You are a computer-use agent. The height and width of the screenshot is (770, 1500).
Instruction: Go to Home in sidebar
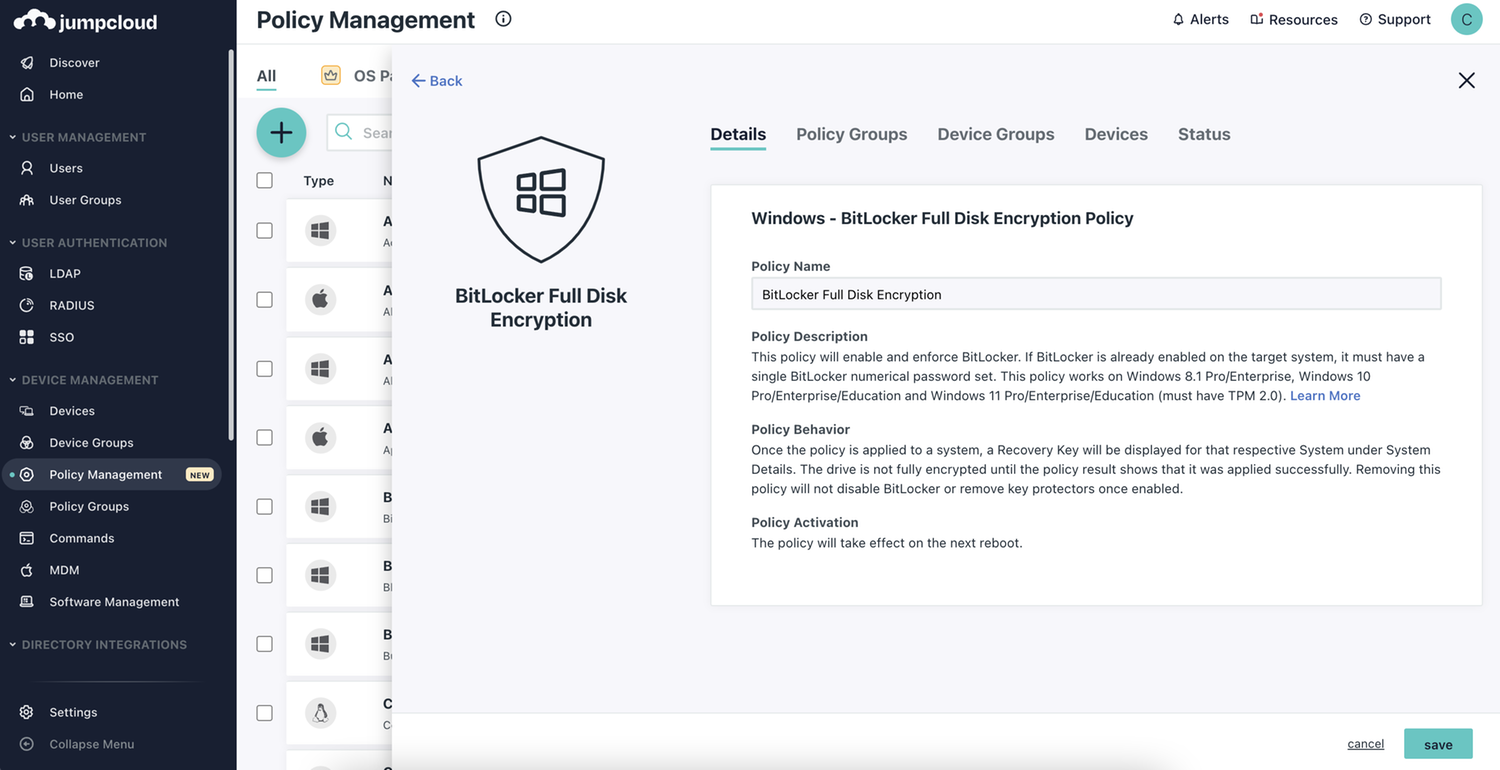click(x=66, y=95)
